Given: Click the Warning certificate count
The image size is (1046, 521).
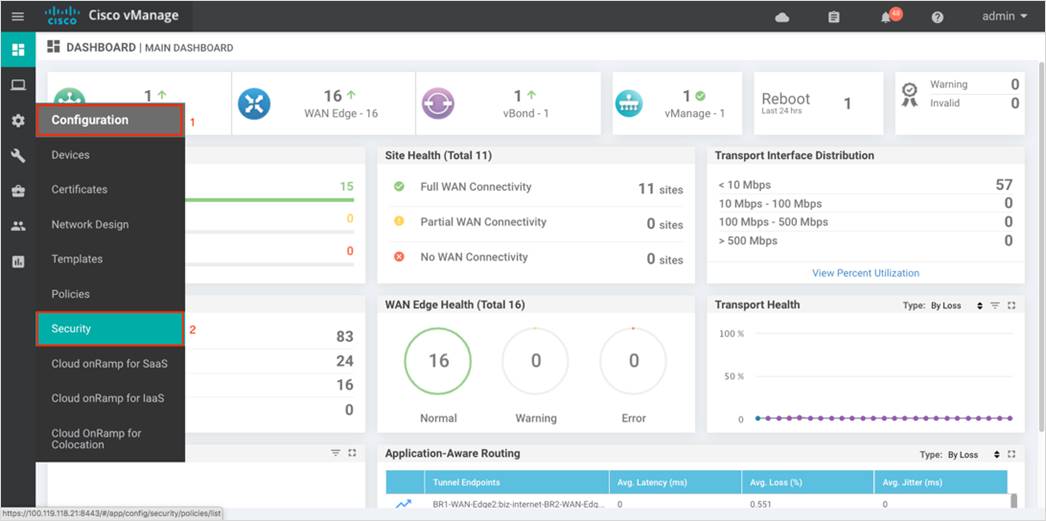Looking at the screenshot, I should tap(1015, 84).
